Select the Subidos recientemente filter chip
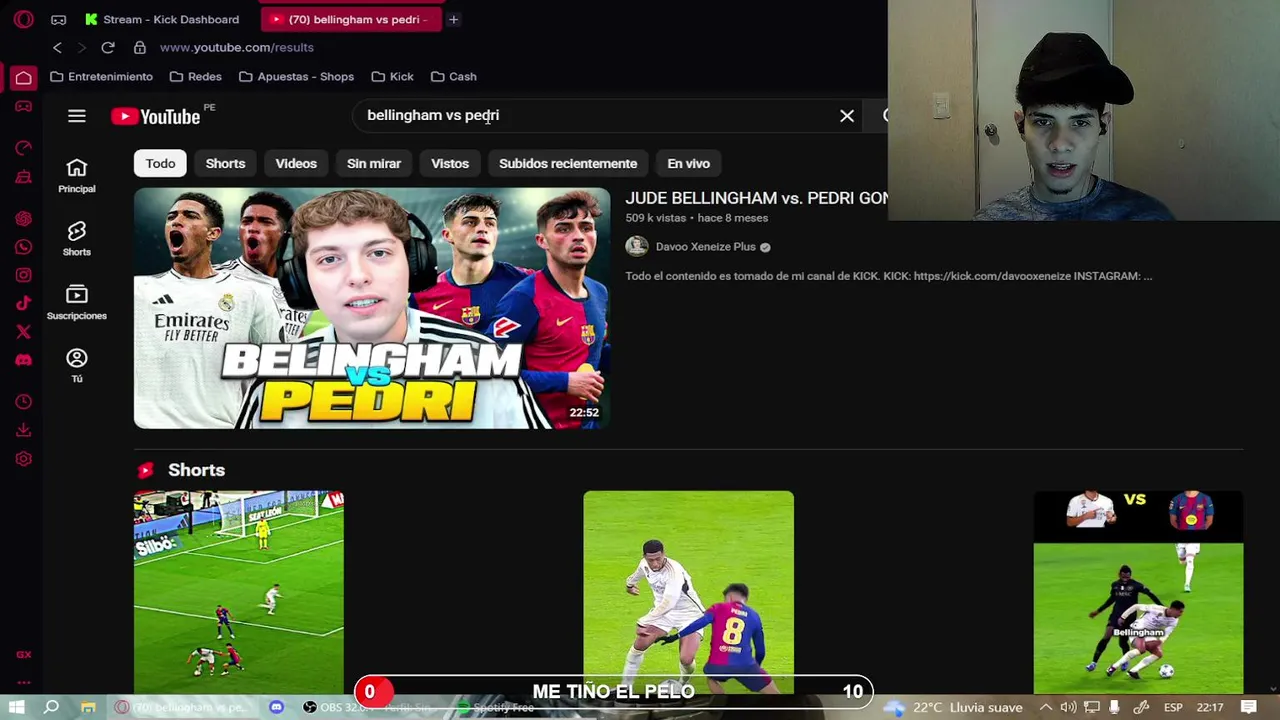 (x=568, y=163)
